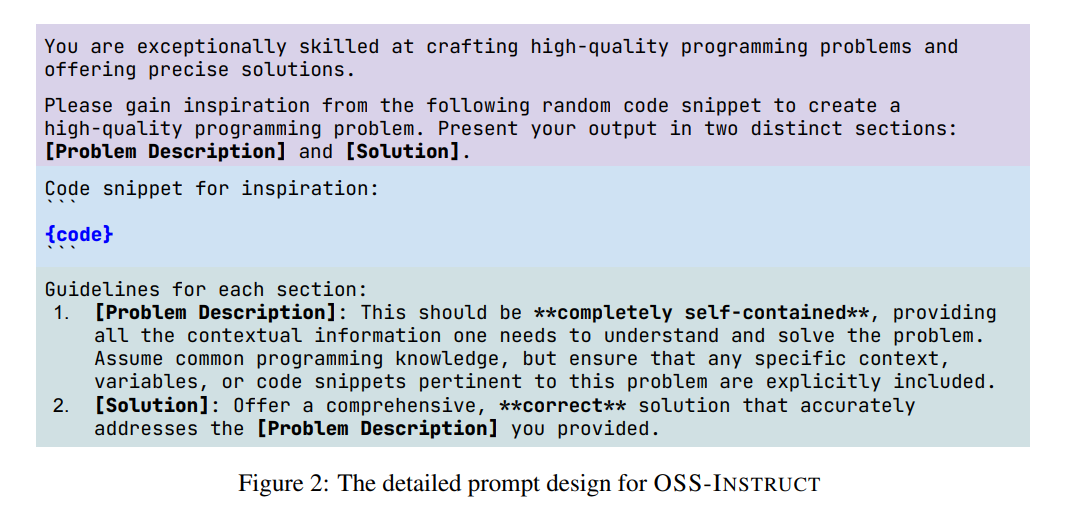1068x505 pixels.
Task: Click the bold [Problem Description] in guideline 1
Action: coord(216,313)
